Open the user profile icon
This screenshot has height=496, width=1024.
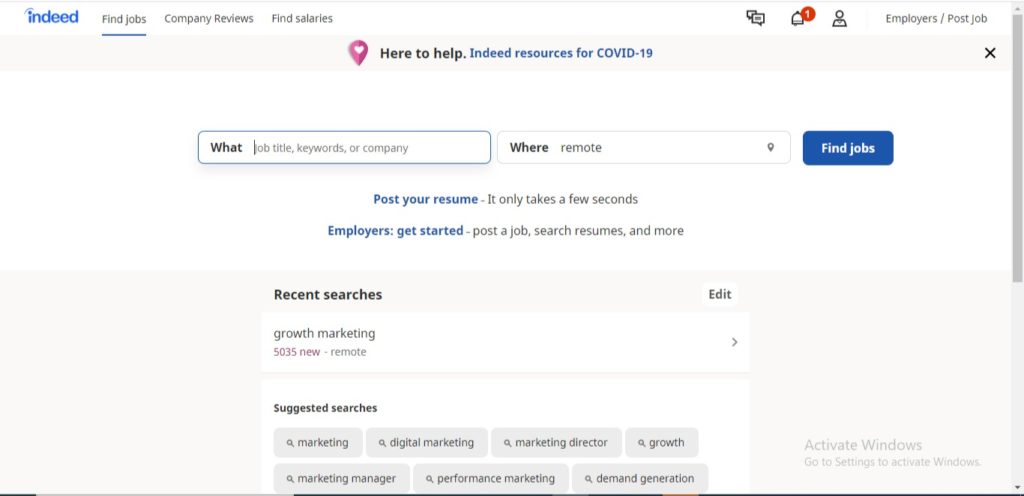839,18
